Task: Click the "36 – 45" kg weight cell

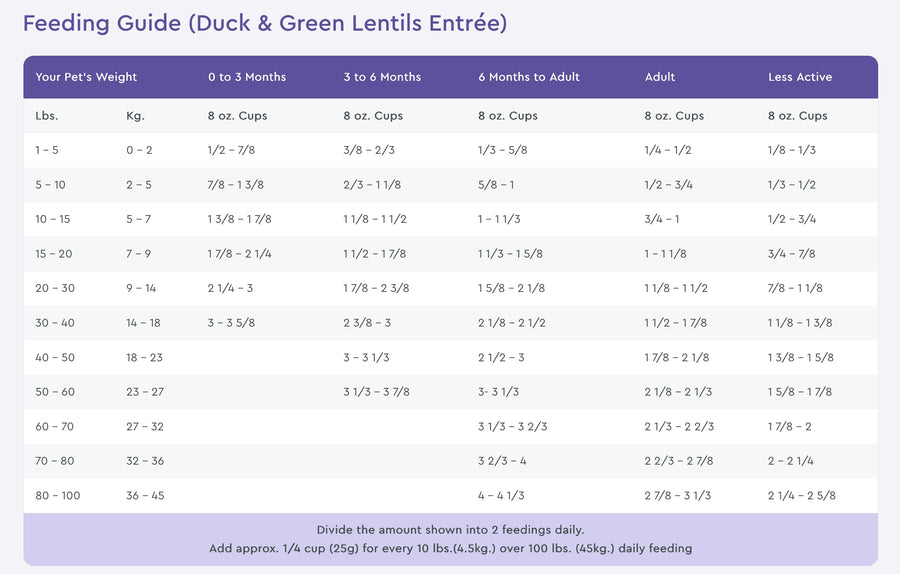Action: 145,496
